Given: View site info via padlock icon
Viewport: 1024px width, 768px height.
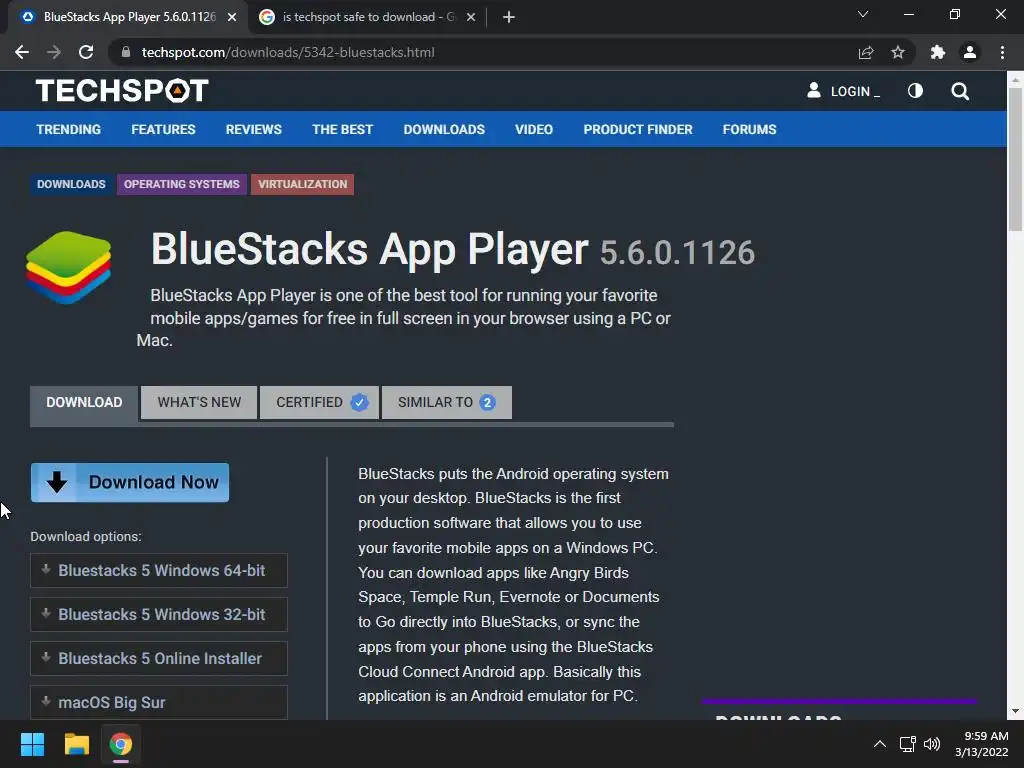Looking at the screenshot, I should 126,52.
